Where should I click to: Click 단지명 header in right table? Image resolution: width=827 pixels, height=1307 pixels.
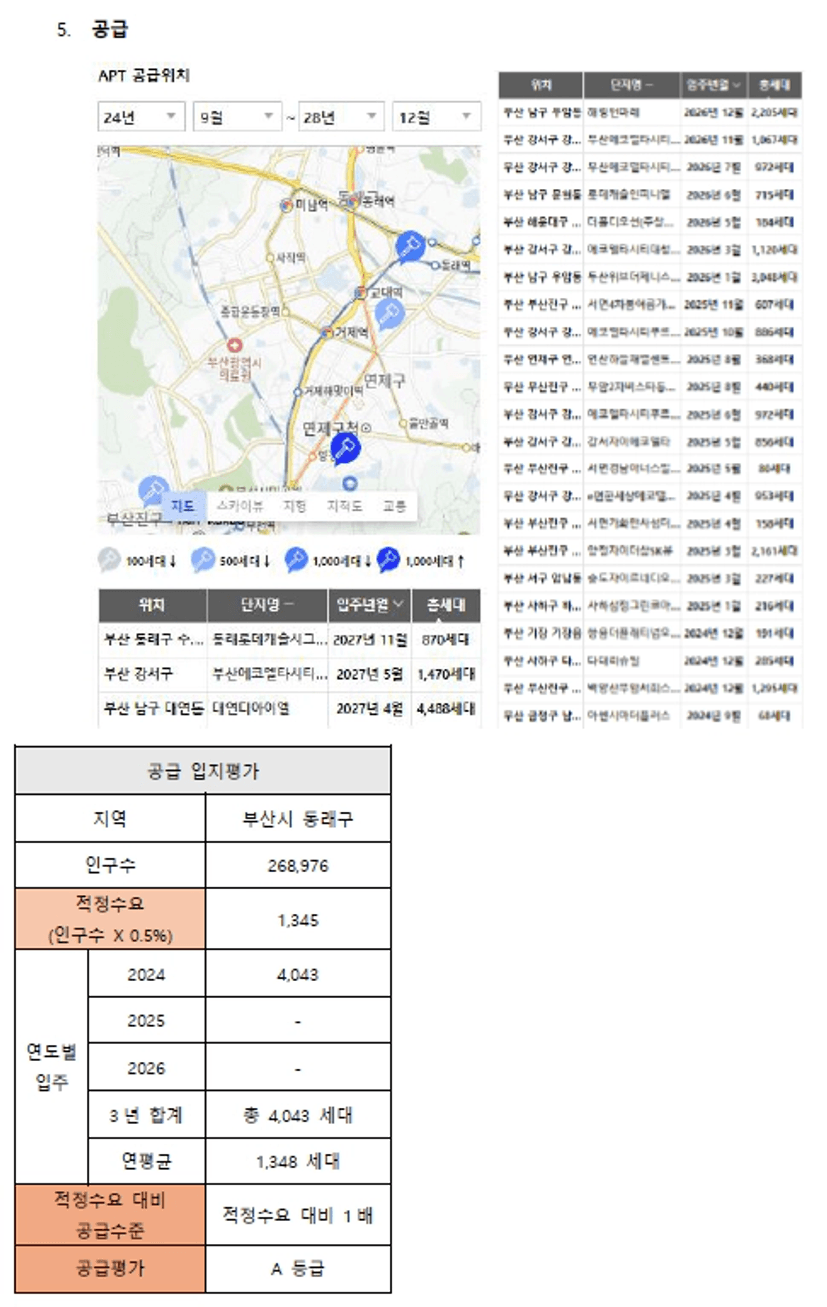pos(632,85)
